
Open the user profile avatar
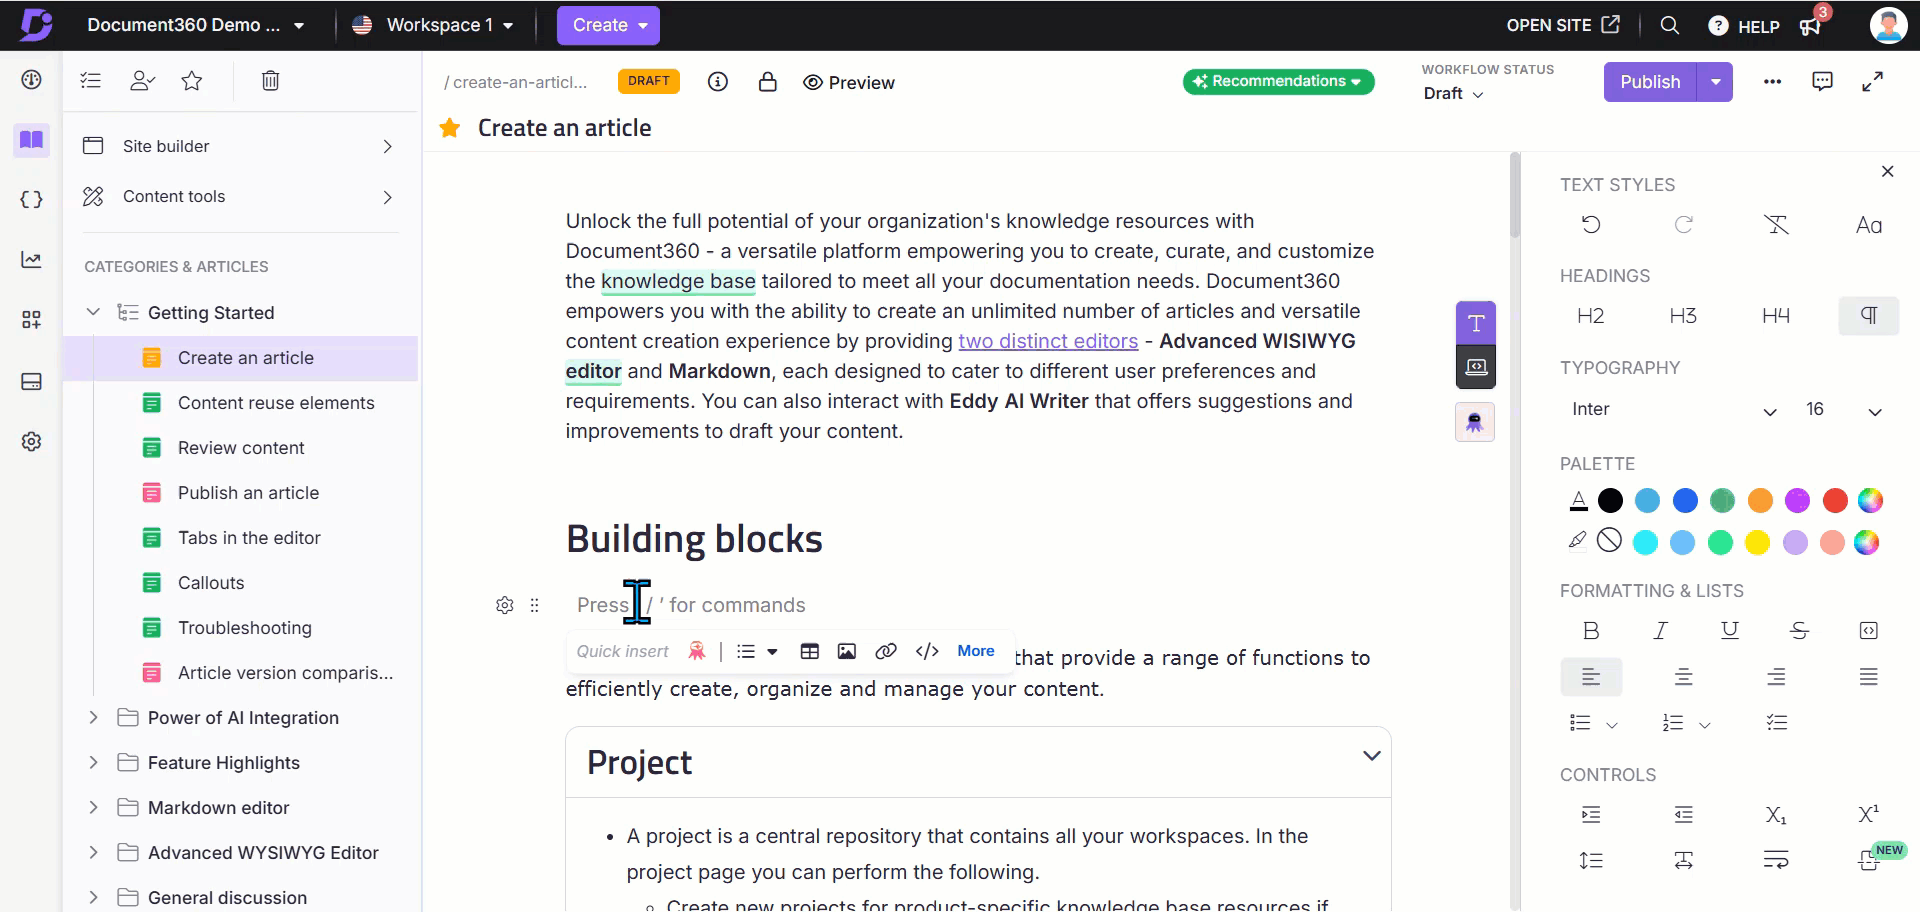1888,25
